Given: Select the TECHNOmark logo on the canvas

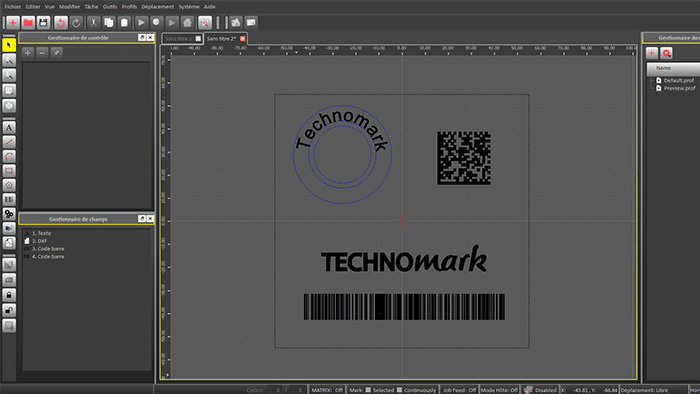Looking at the screenshot, I should 404,259.
